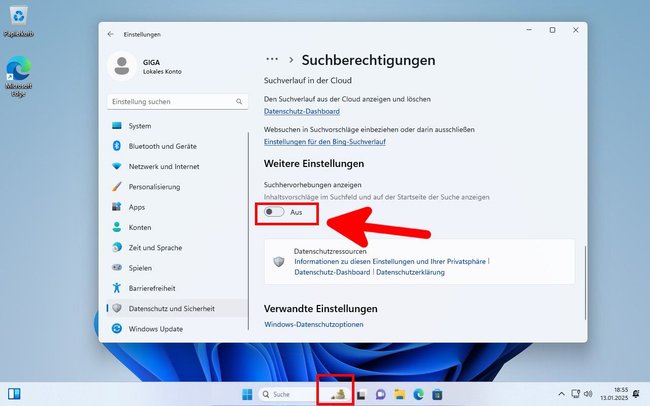Open Zeit und Sprache category
Image resolution: width=650 pixels, height=406 pixels.
click(177, 248)
